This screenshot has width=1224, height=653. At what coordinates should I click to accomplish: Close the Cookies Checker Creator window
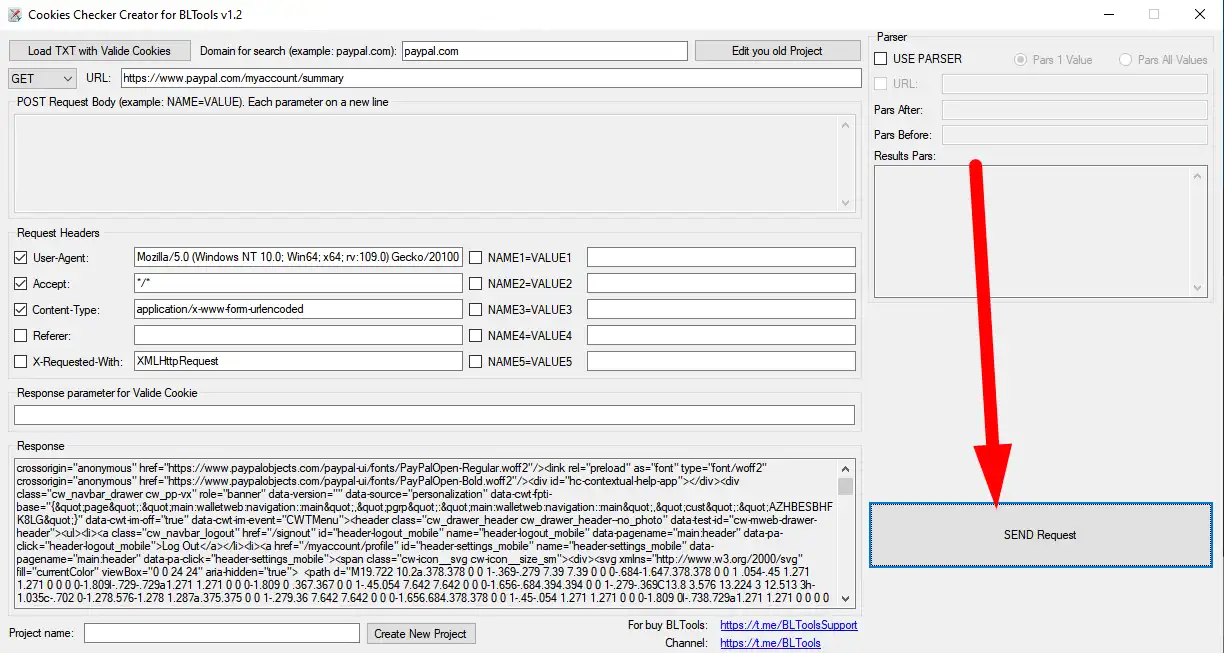1200,15
